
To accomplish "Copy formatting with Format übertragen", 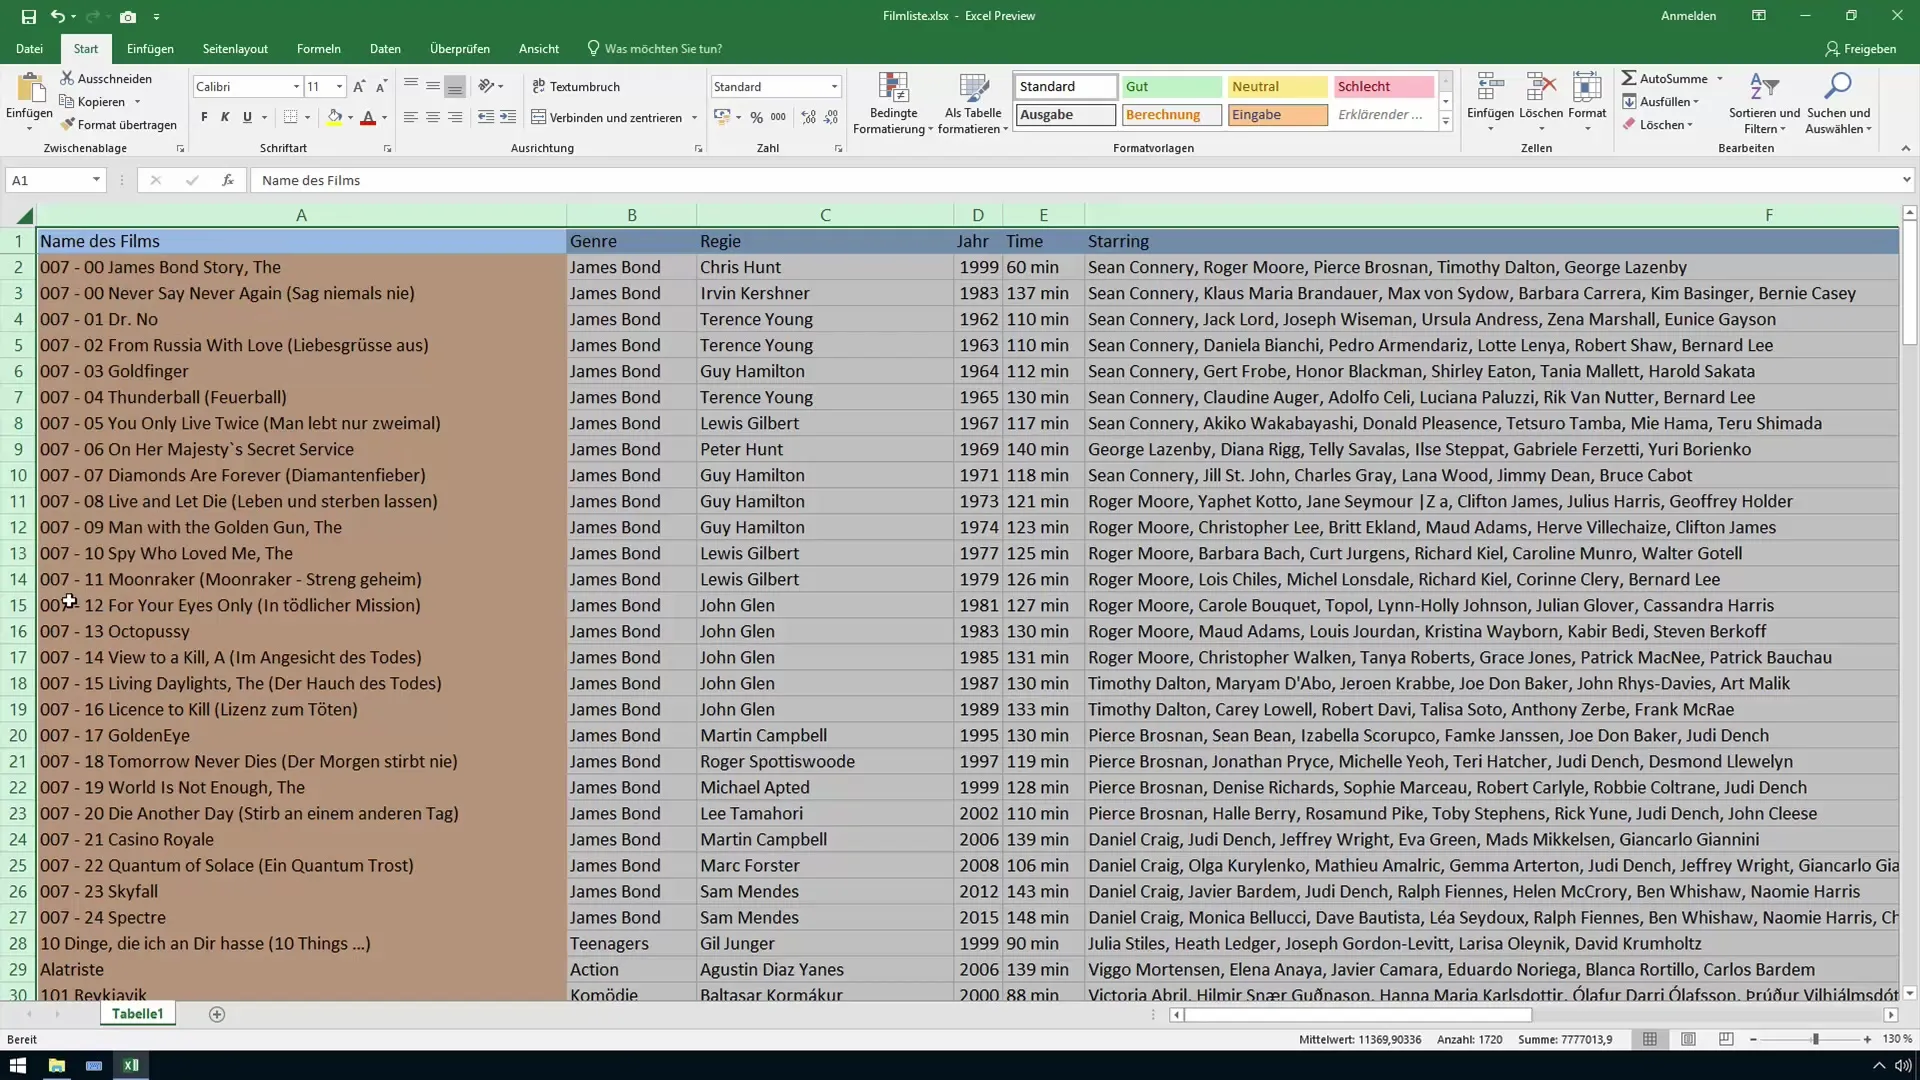I will (118, 124).
